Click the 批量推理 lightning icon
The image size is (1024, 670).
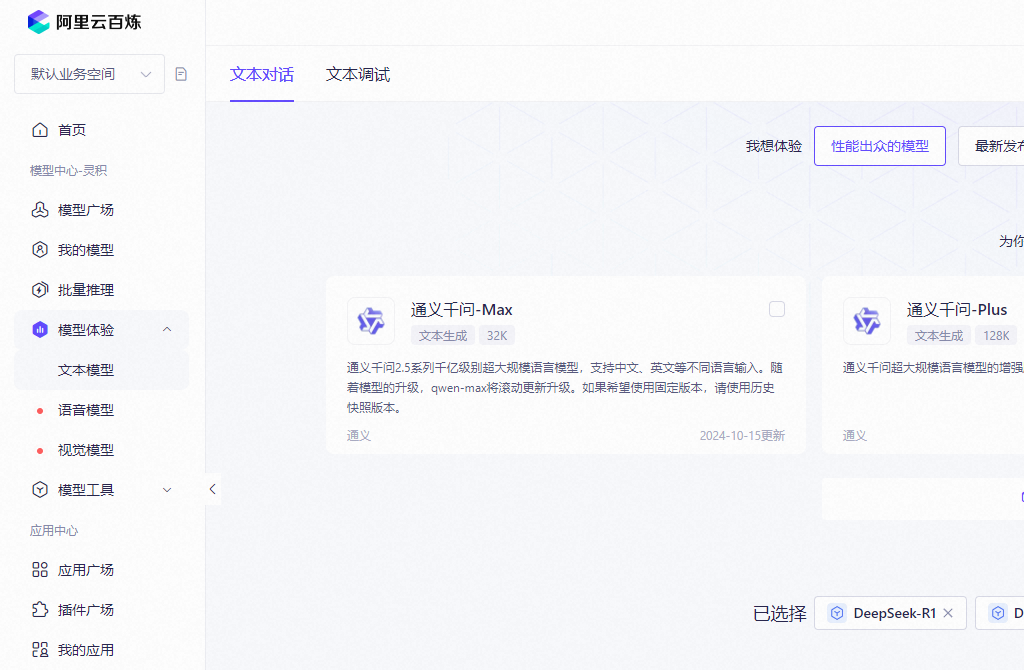point(40,290)
